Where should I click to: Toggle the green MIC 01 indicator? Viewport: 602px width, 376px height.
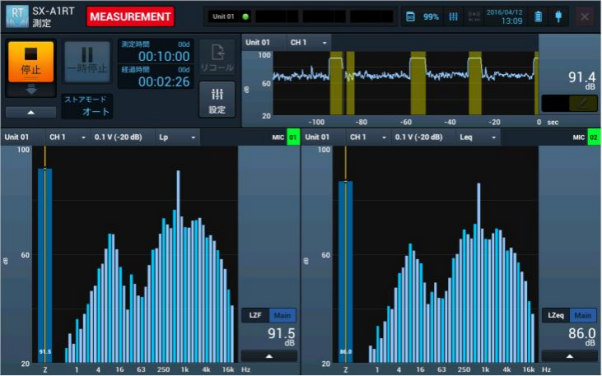pos(293,137)
